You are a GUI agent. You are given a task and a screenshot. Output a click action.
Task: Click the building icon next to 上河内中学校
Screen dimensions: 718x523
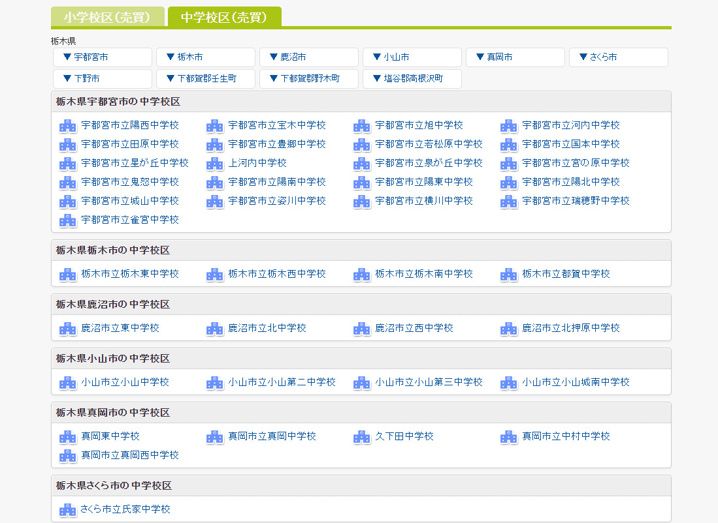[215, 163]
